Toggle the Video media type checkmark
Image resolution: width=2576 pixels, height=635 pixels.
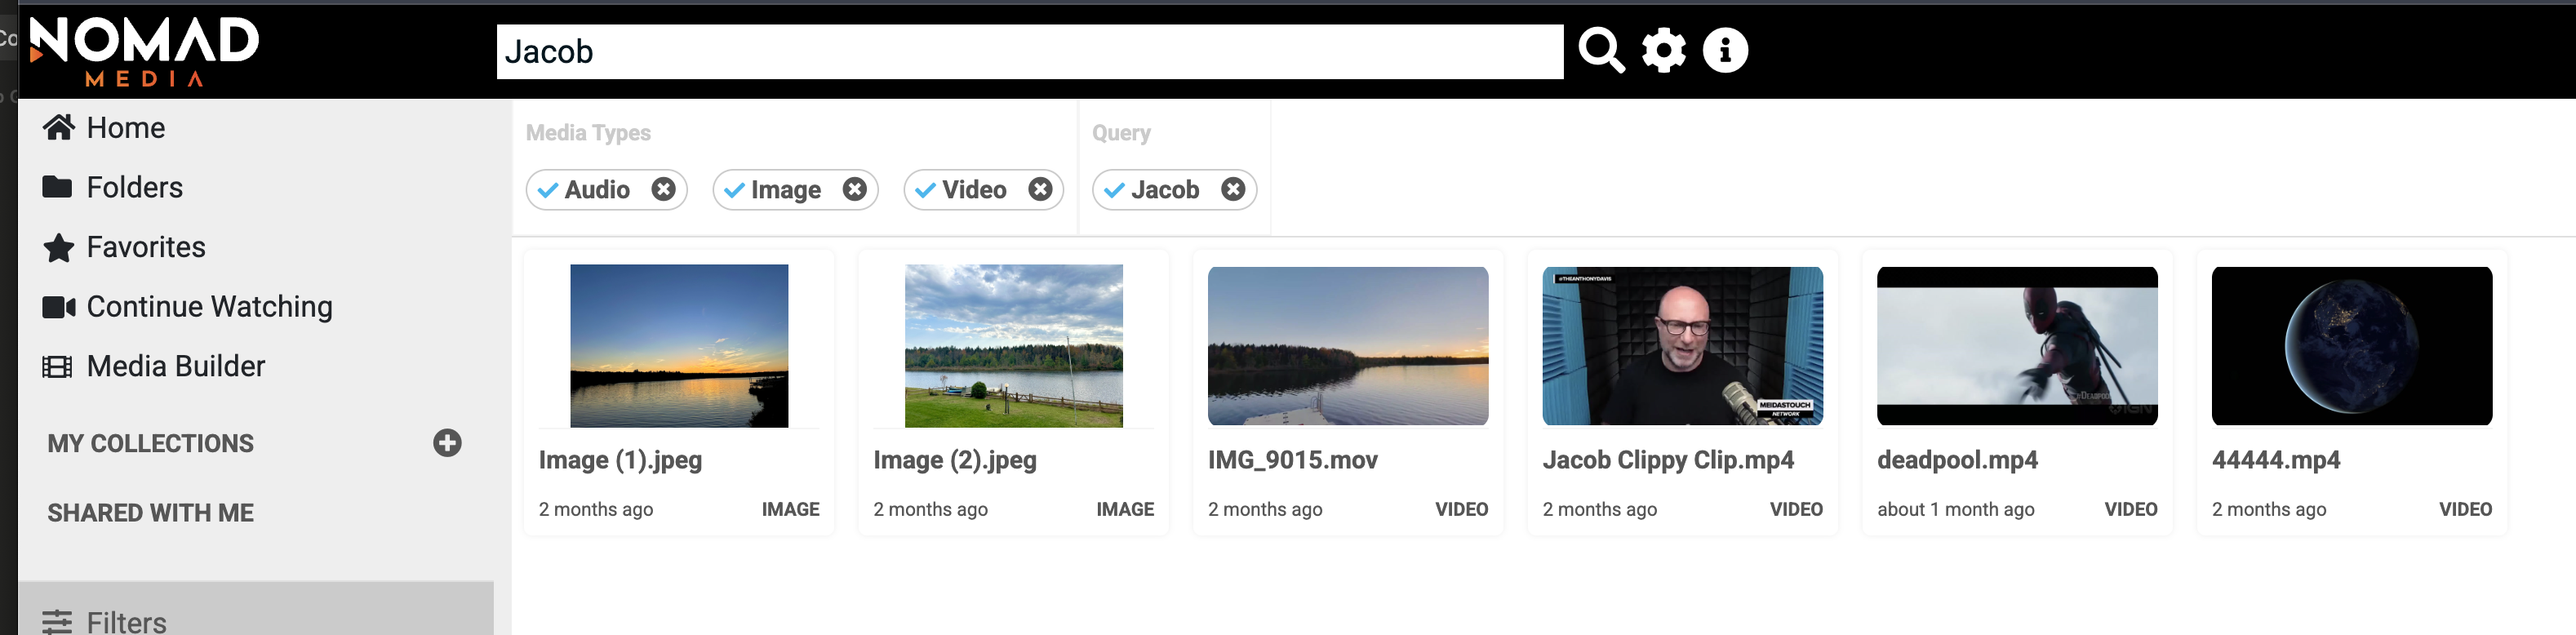tap(925, 190)
